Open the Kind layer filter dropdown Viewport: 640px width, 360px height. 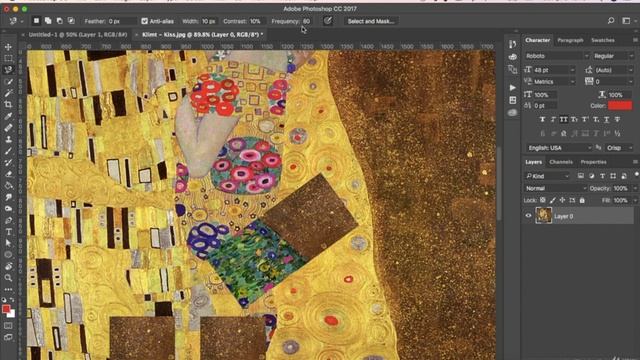(x=547, y=176)
